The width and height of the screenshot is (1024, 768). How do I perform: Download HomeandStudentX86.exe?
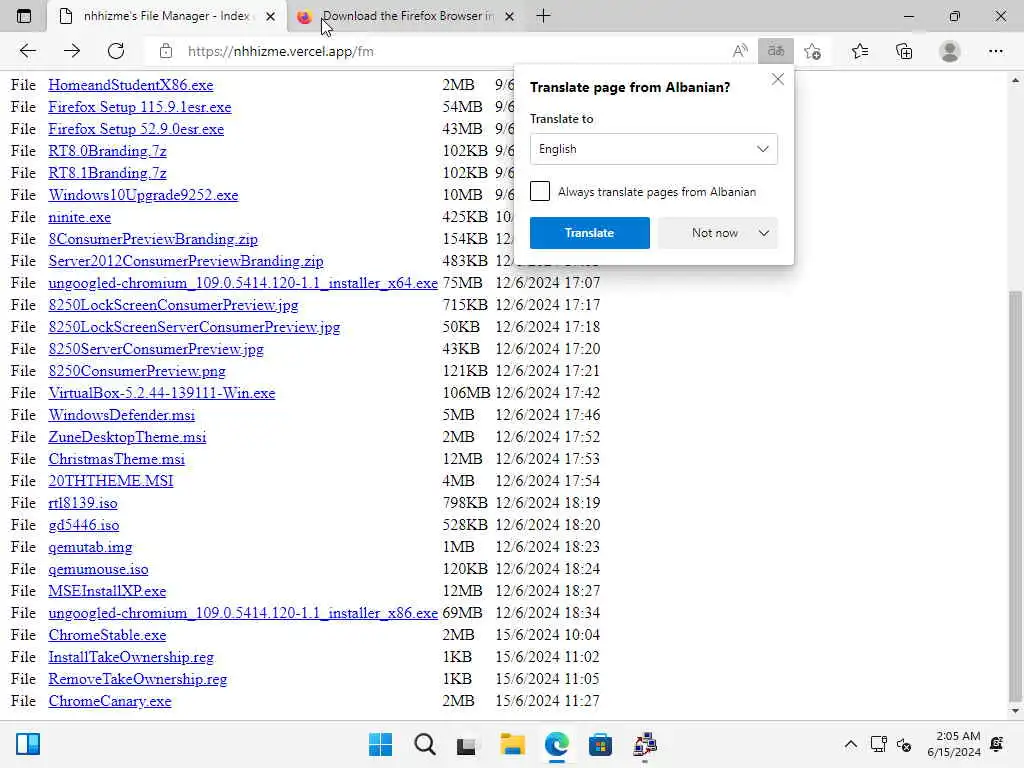click(131, 85)
